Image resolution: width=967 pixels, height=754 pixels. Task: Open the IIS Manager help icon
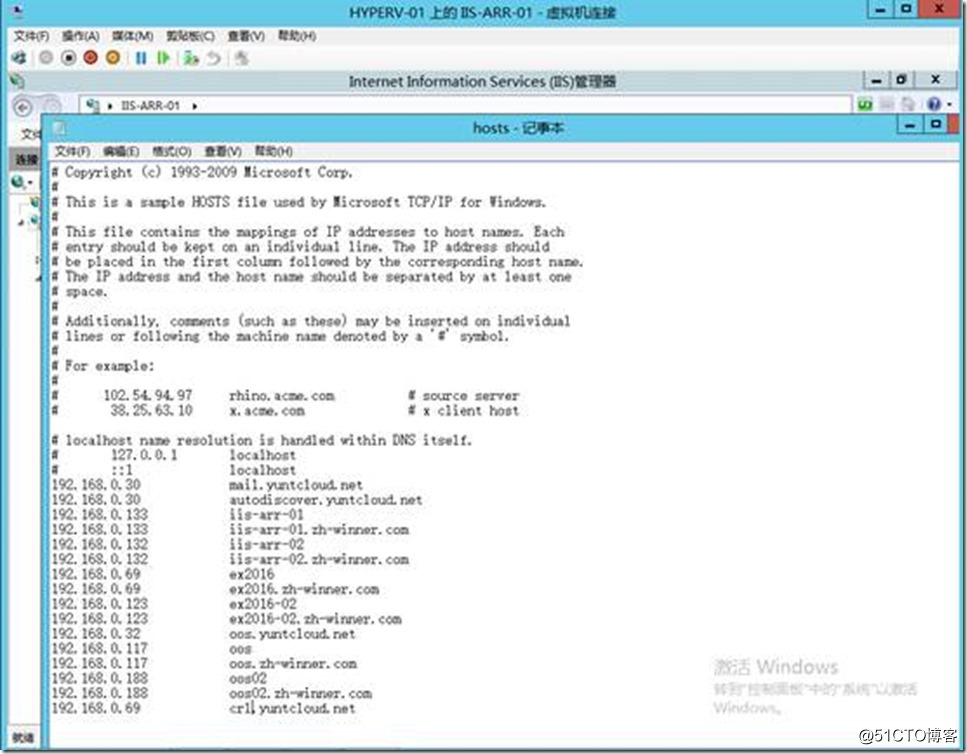(x=934, y=105)
